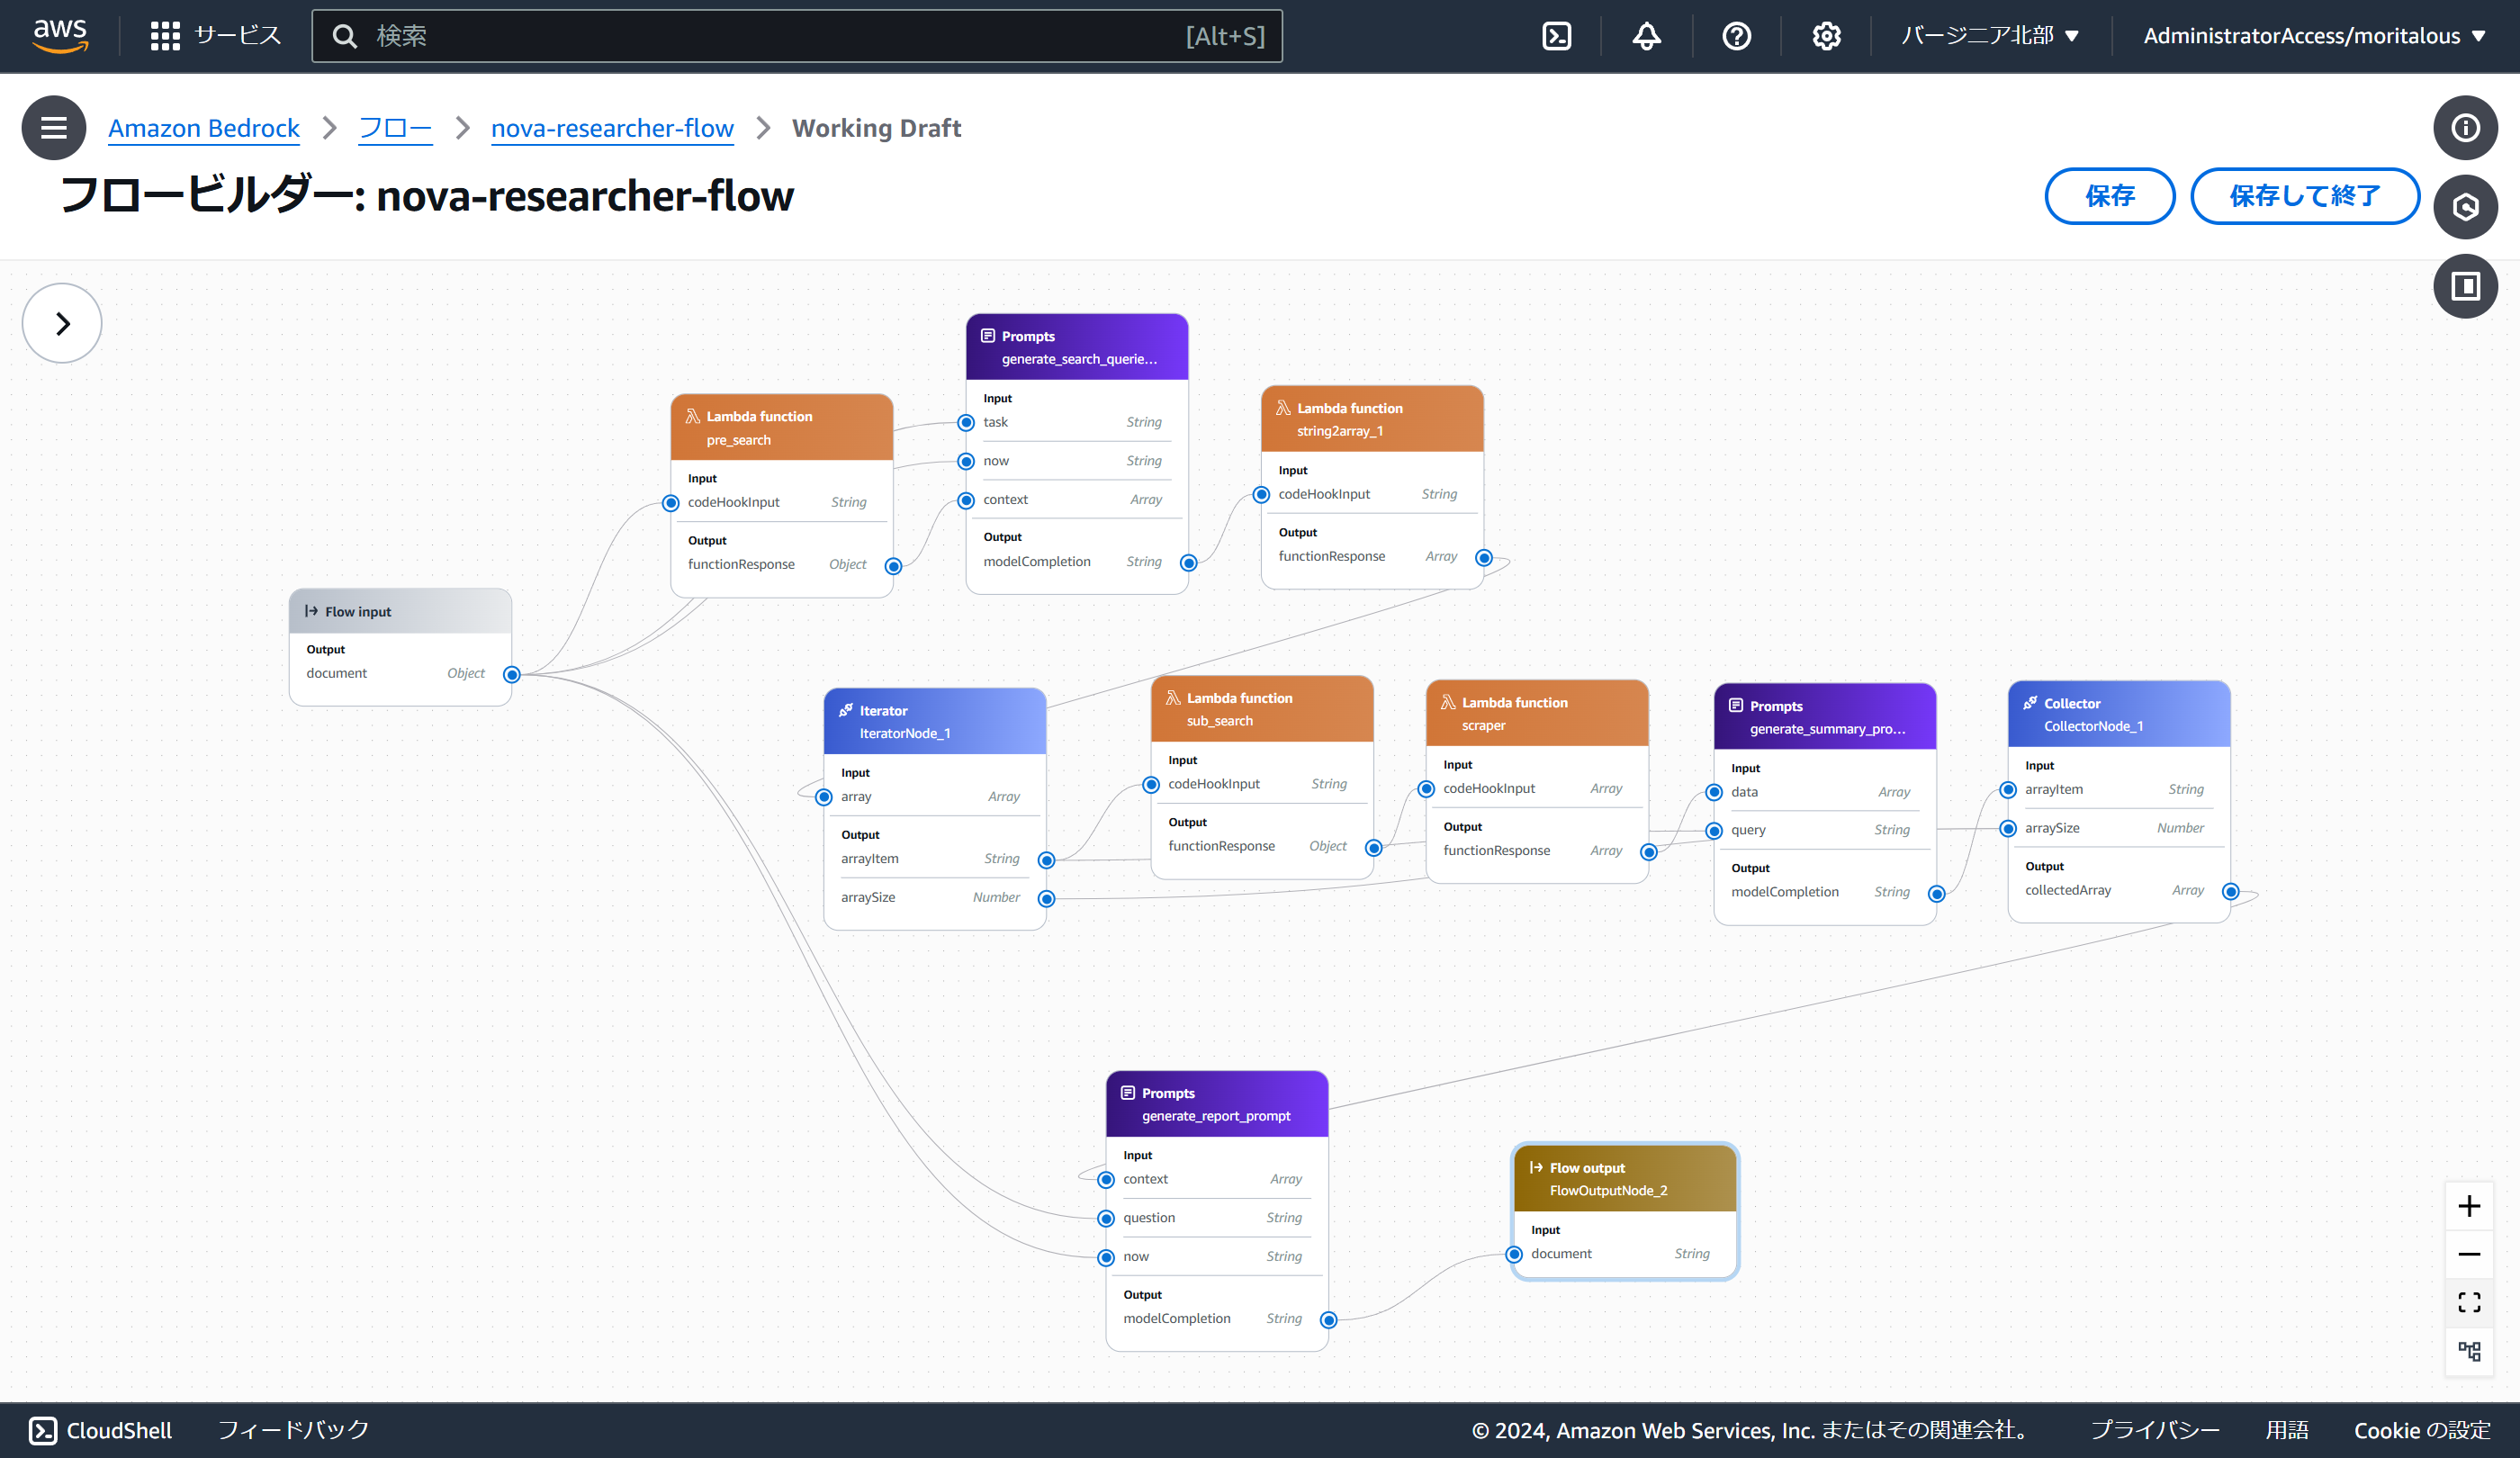Click the 検索 search field

[x=760, y=36]
